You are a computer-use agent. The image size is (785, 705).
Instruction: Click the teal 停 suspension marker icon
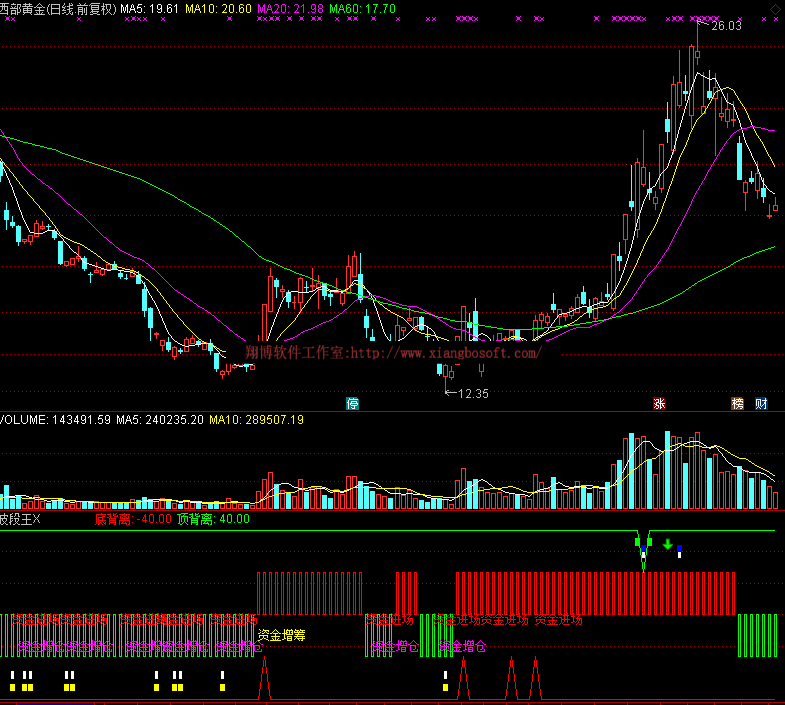(x=352, y=404)
